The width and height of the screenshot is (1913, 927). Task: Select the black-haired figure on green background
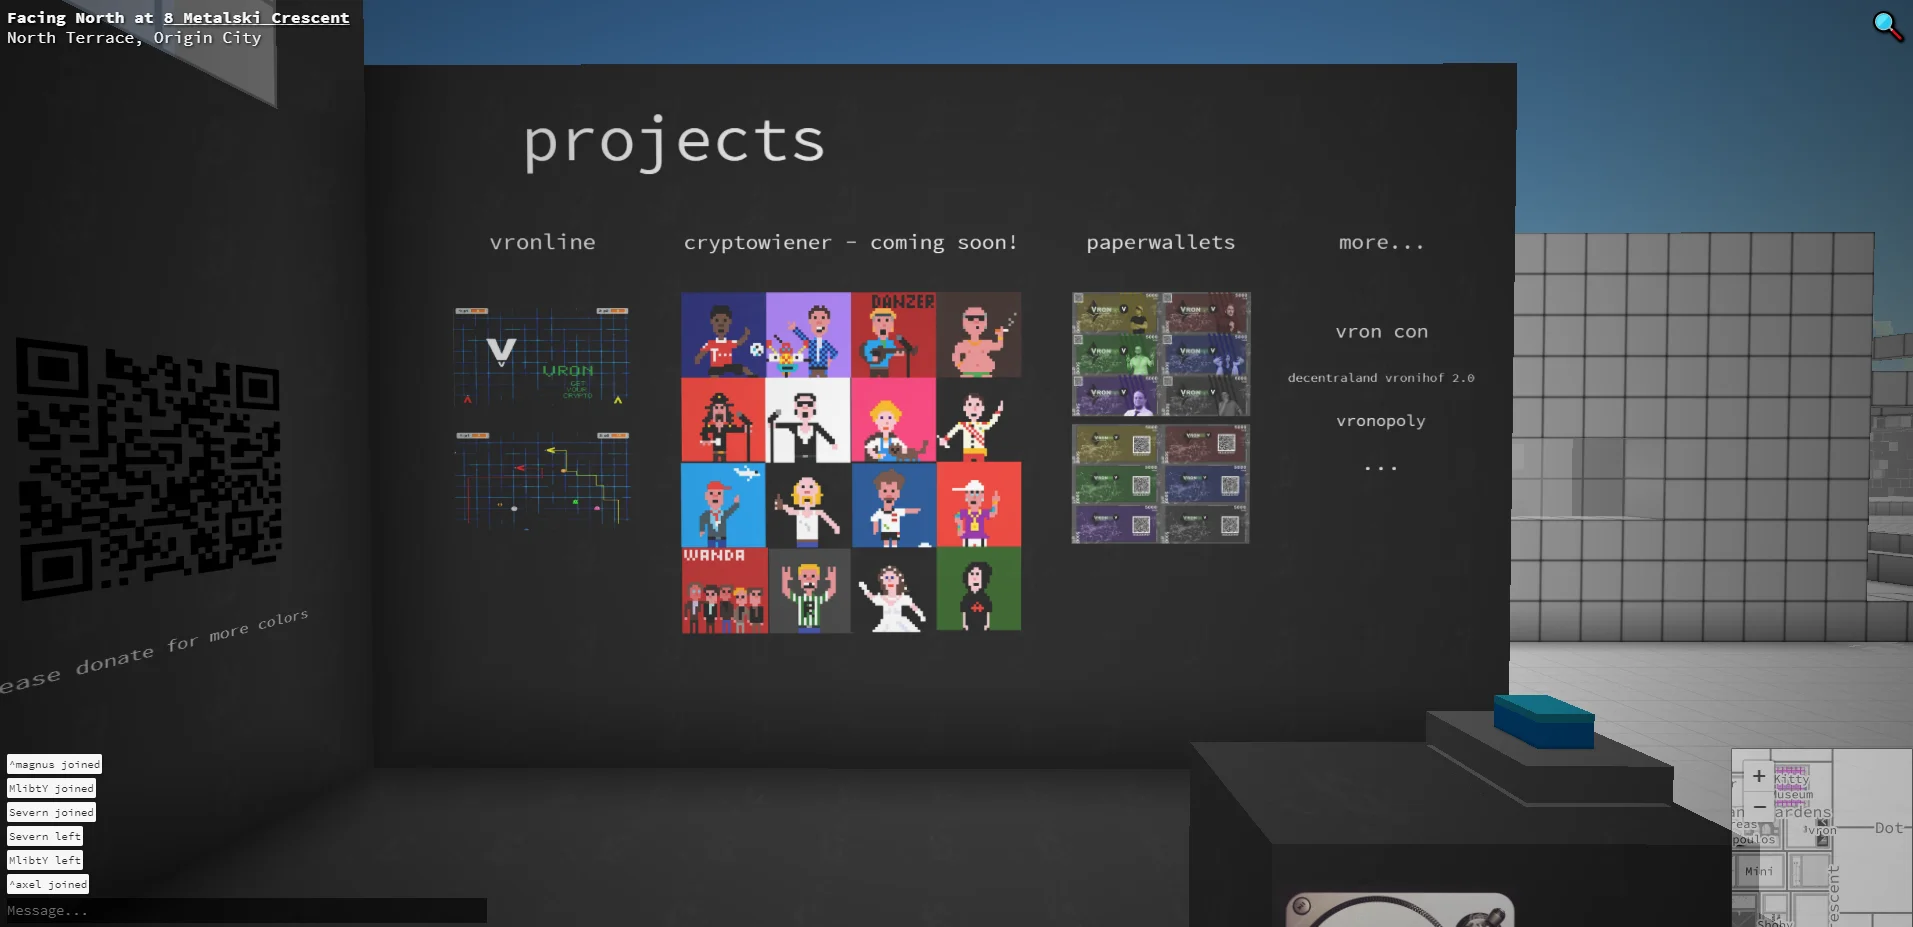pos(979,589)
